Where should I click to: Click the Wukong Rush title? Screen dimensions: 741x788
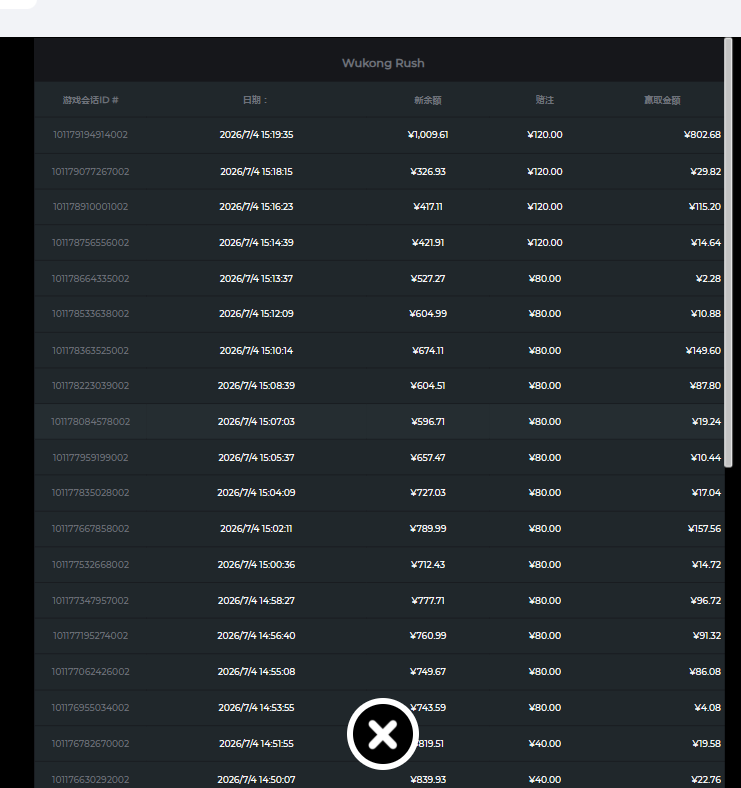pos(383,63)
